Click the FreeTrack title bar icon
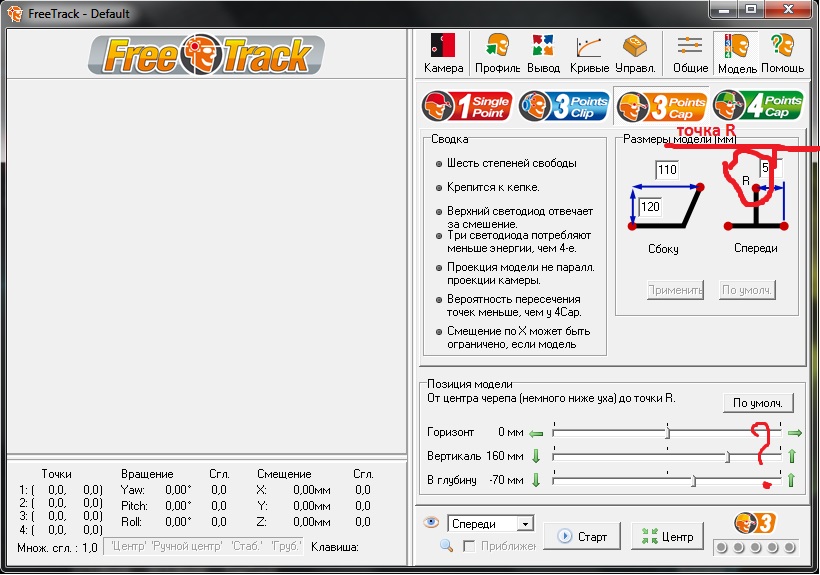This screenshot has height=575, width=820. tap(15, 14)
